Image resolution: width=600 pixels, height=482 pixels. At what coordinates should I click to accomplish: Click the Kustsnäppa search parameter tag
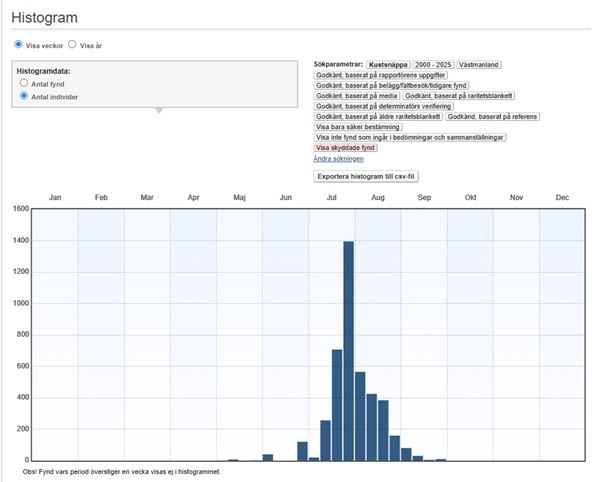(387, 64)
